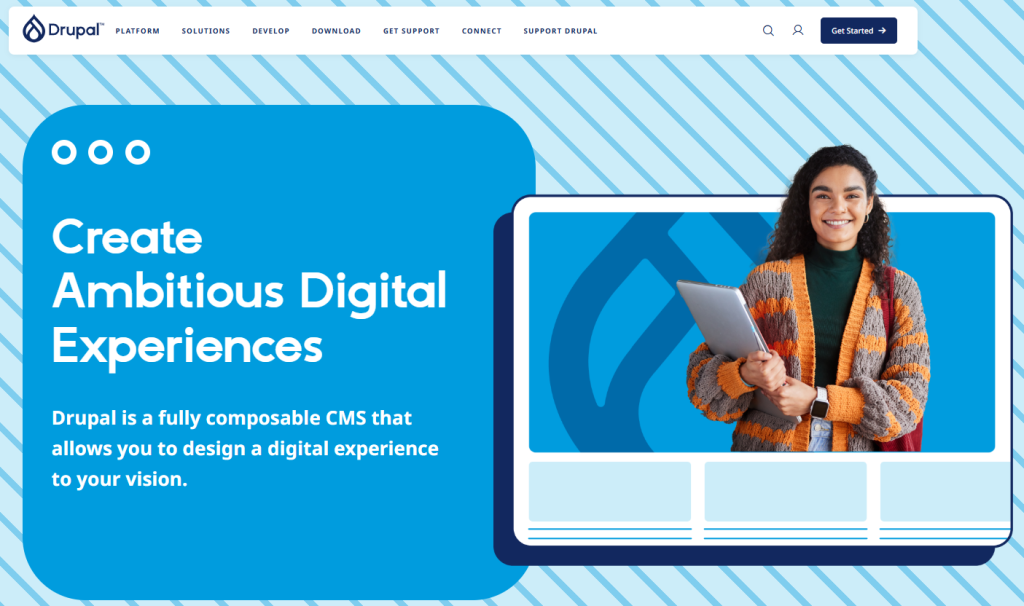Expand the Develop menu
1024x606 pixels.
click(271, 31)
